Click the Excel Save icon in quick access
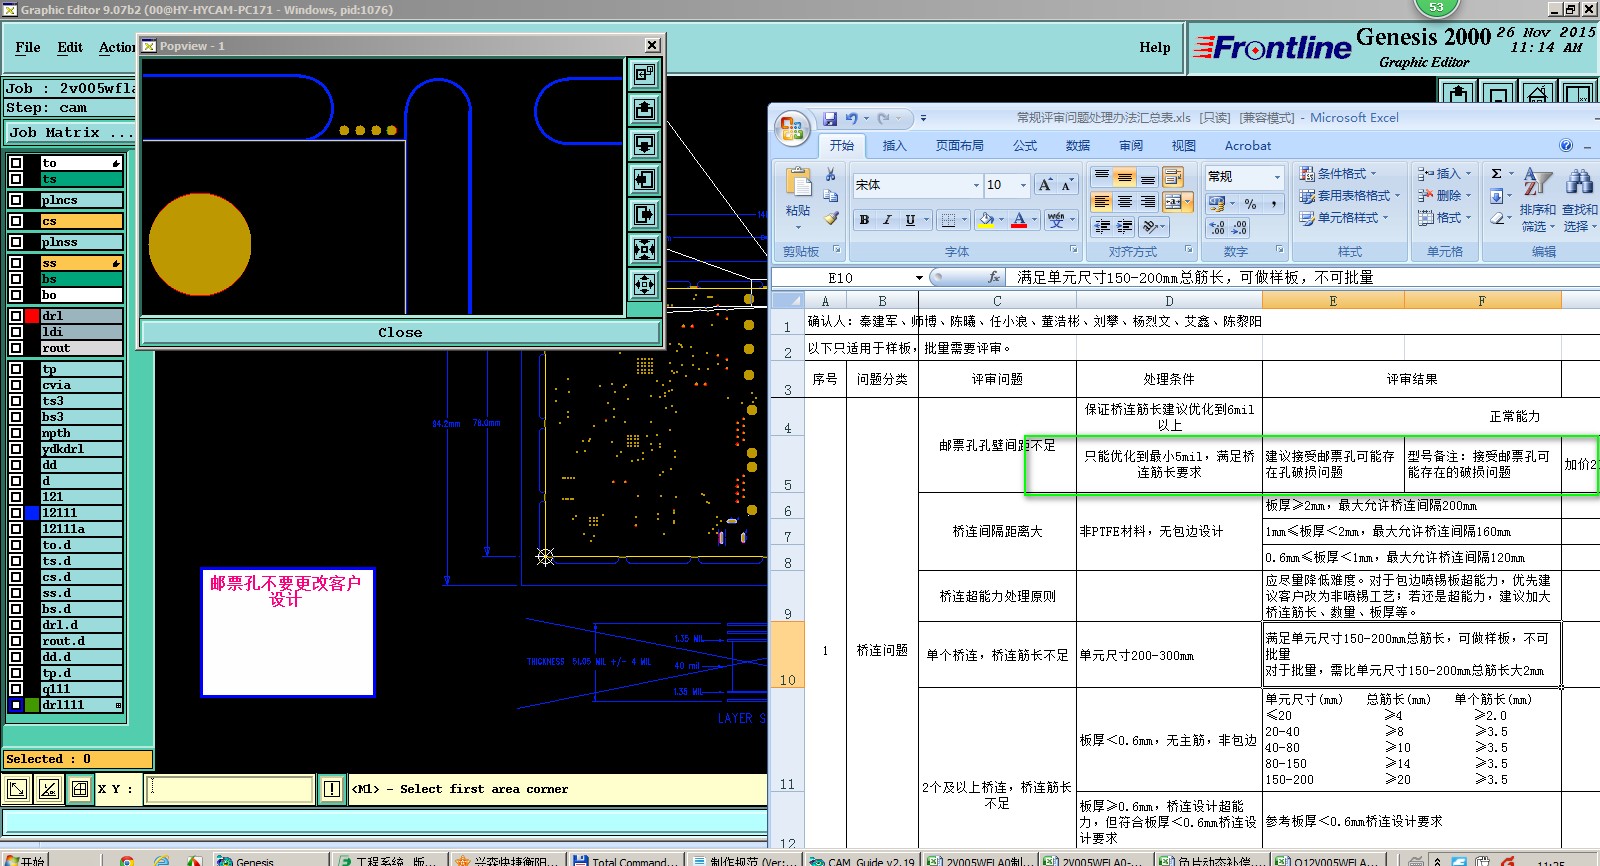This screenshot has height=866, width=1600. tap(830, 118)
